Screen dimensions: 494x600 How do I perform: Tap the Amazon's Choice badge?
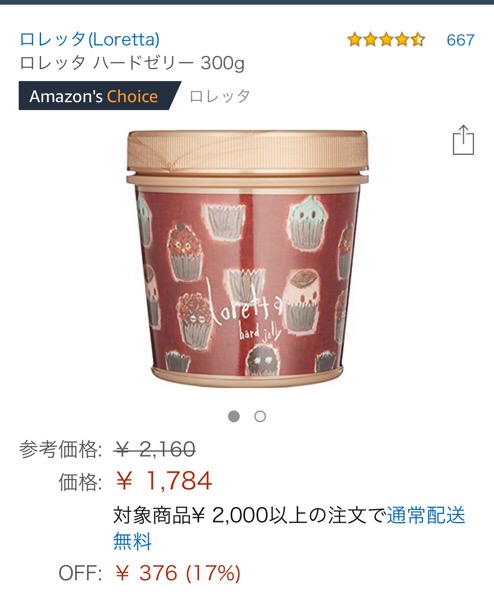[99, 96]
